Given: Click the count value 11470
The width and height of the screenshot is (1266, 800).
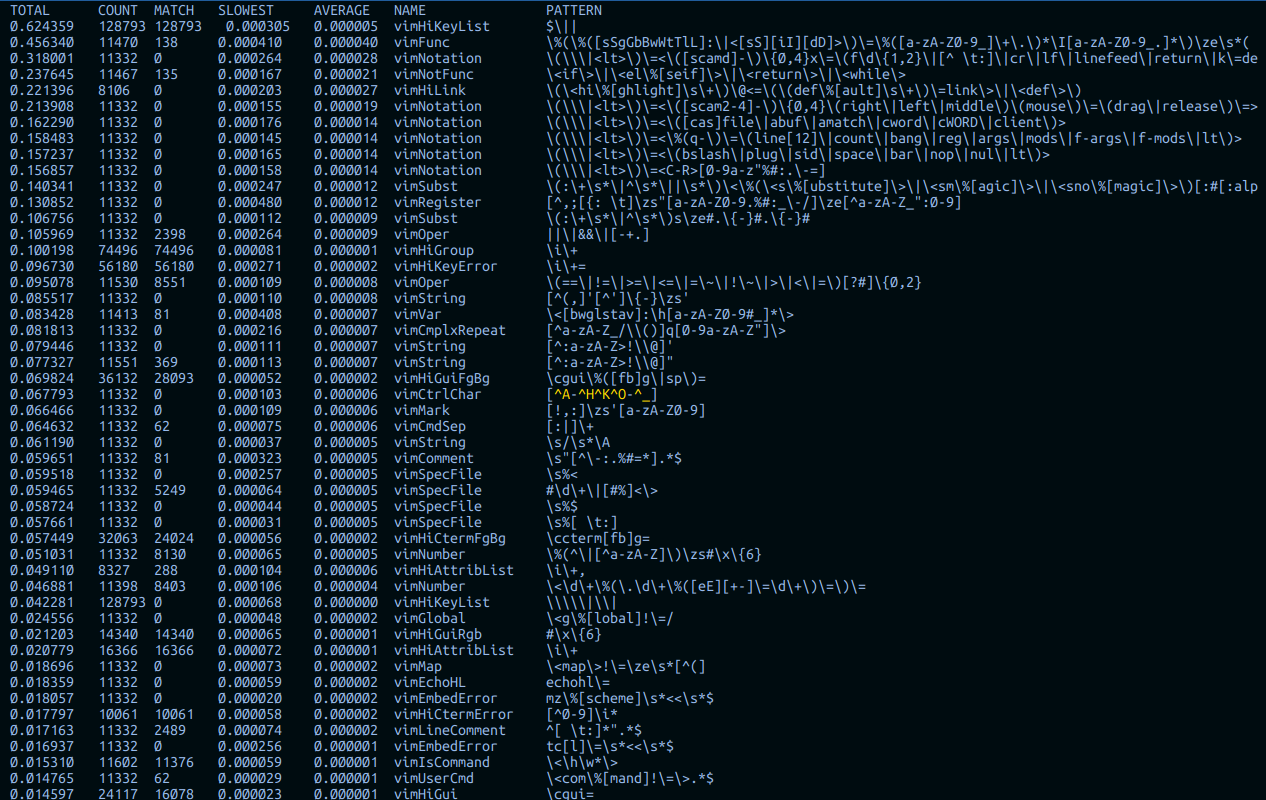Looking at the screenshot, I should click(x=118, y=42).
